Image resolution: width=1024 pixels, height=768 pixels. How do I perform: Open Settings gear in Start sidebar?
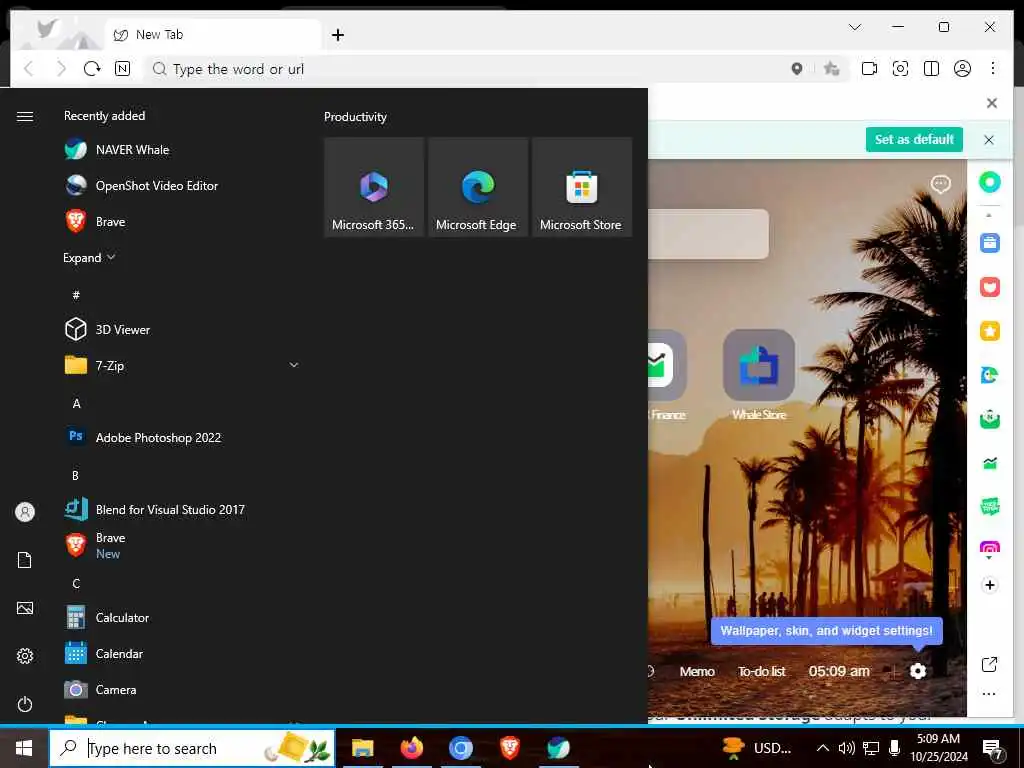click(x=25, y=656)
